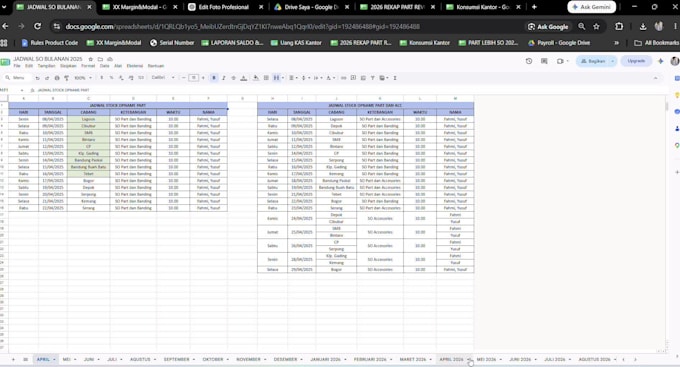The height and width of the screenshot is (367, 680).
Task: Open text wrapping dropdown
Action: 317,78
